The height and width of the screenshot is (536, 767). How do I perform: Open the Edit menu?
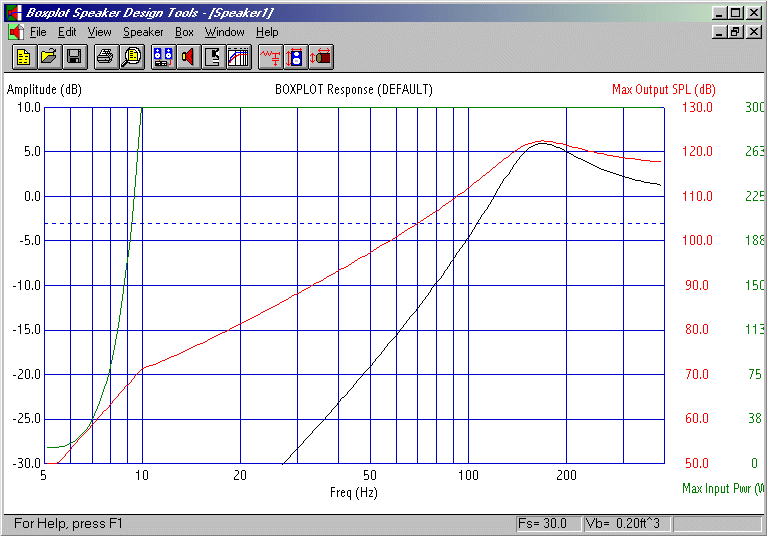pyautogui.click(x=67, y=32)
